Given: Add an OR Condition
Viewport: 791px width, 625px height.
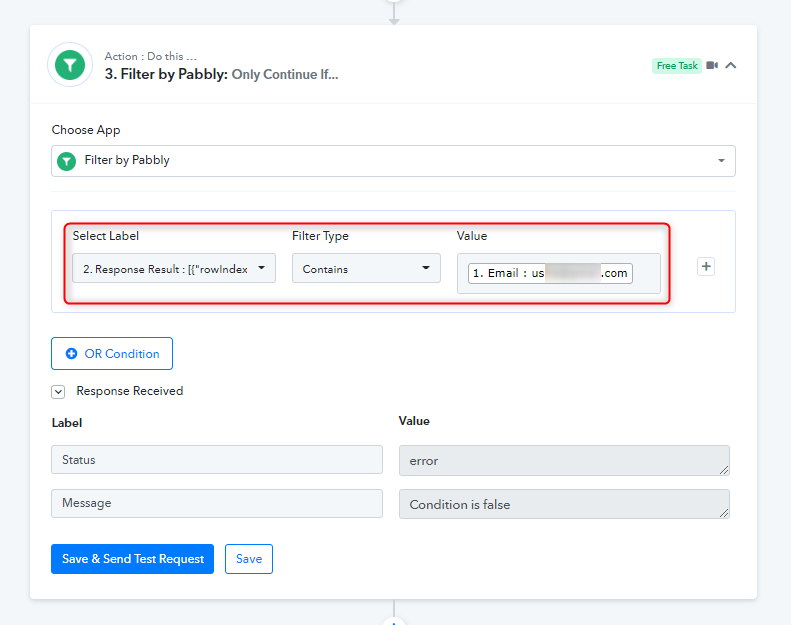Looking at the screenshot, I should (112, 354).
